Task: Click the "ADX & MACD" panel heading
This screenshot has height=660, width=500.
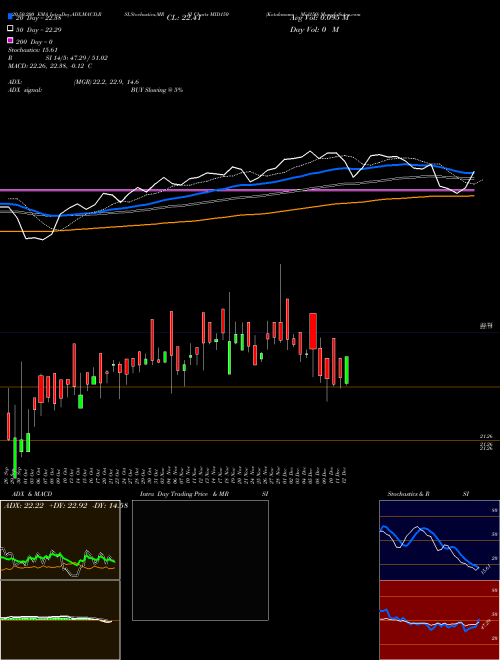Action: point(32,494)
